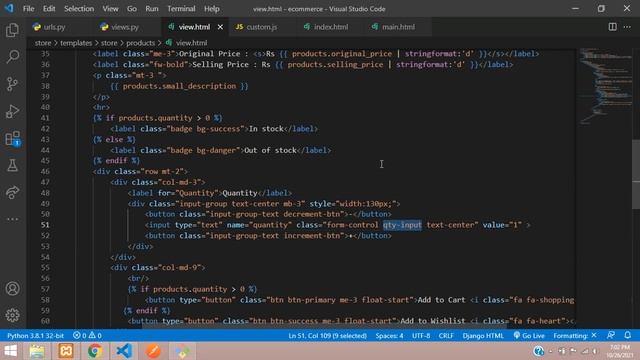
Task: Click the 'store' root breadcrumb
Action: coord(43,43)
